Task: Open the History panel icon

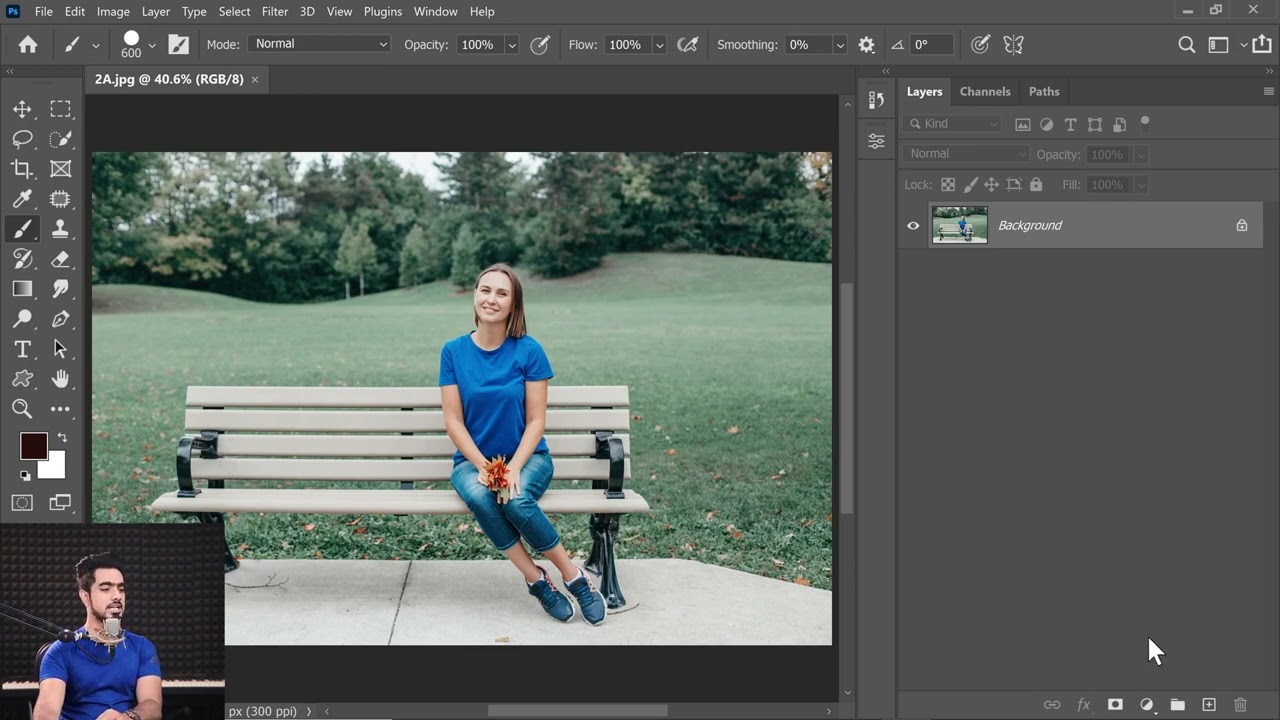Action: click(876, 100)
